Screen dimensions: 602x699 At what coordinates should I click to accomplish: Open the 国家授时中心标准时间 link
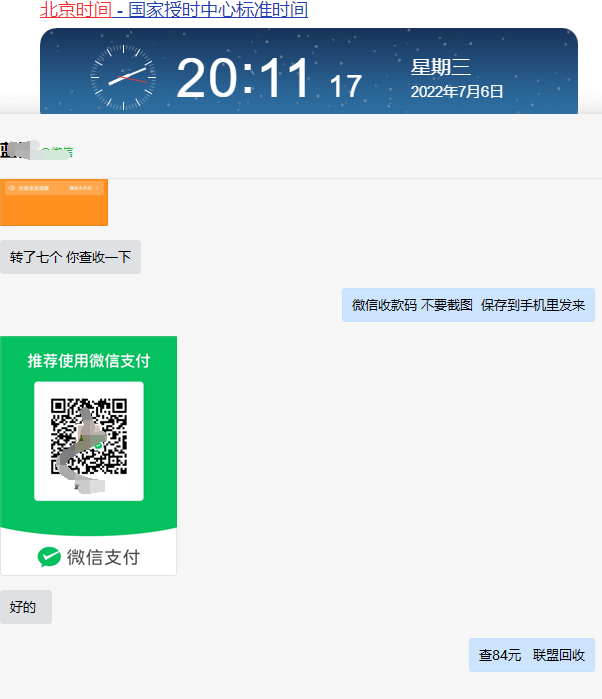coord(218,10)
